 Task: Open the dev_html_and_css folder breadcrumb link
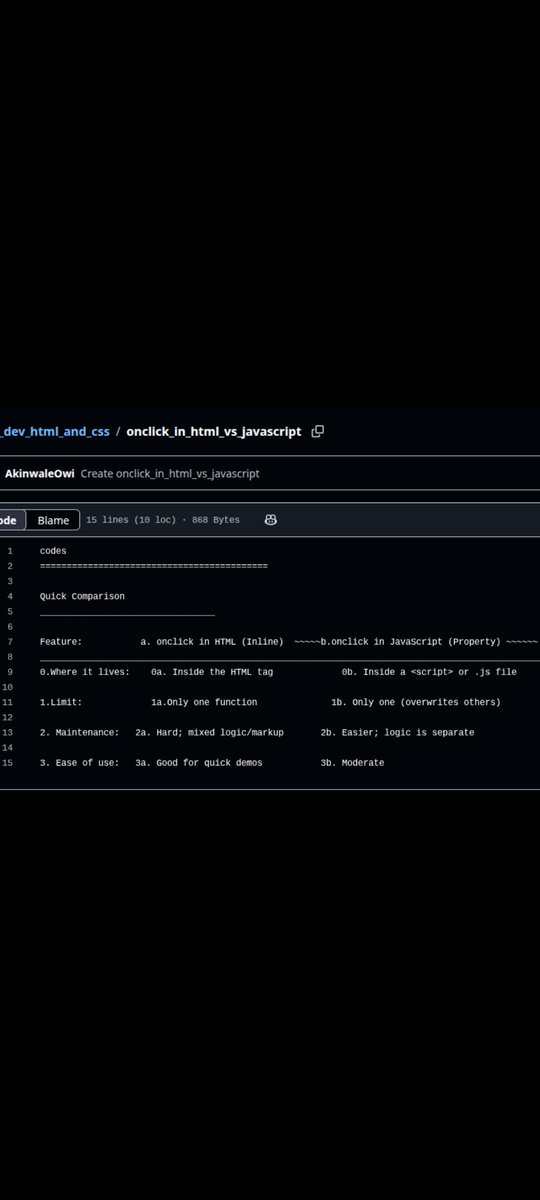[x=55, y=431]
